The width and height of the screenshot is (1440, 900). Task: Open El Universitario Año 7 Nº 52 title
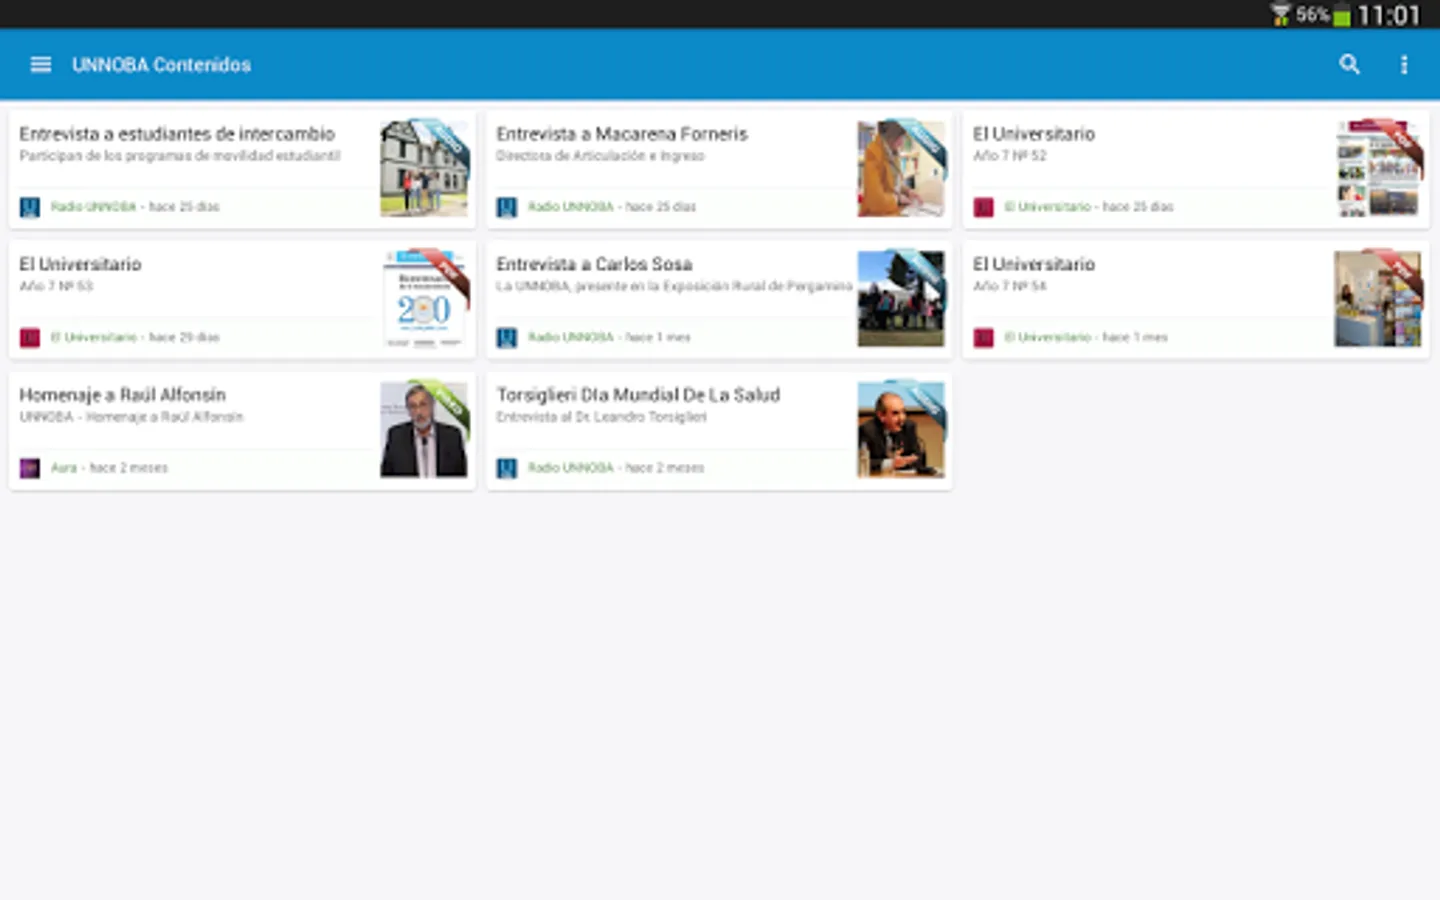(1034, 134)
